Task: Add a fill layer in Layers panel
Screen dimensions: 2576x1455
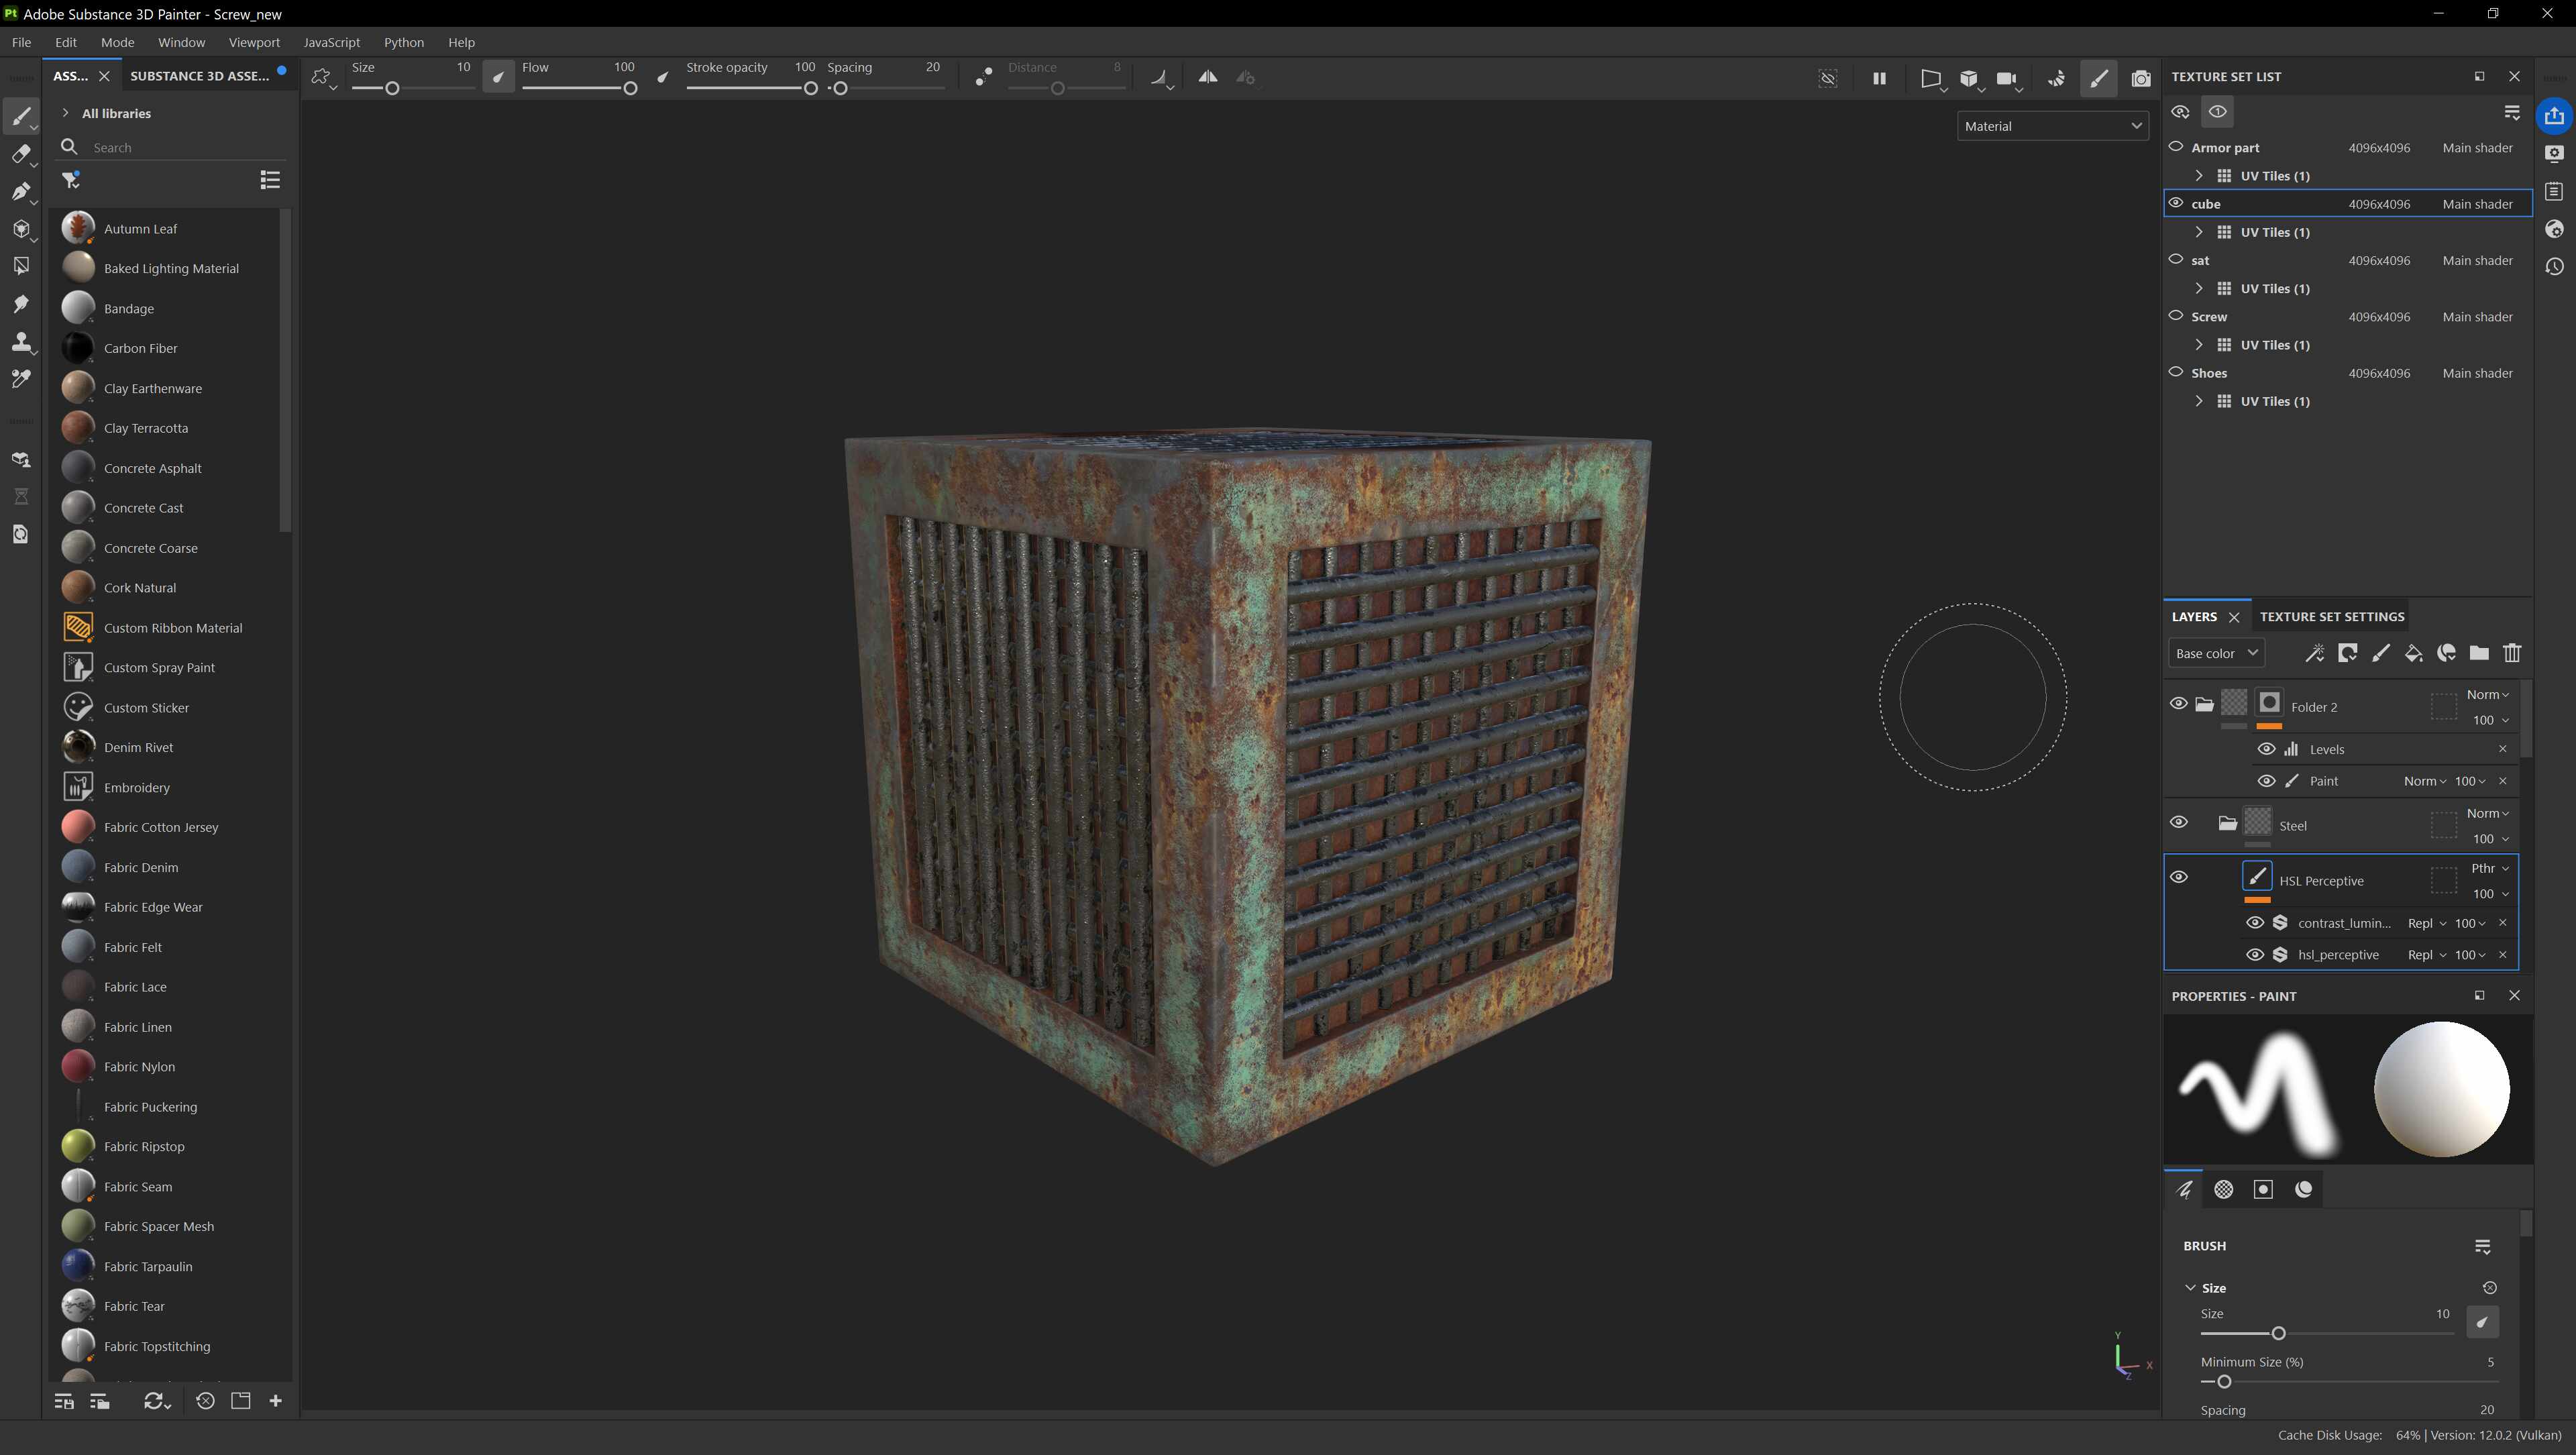Action: pos(2413,653)
